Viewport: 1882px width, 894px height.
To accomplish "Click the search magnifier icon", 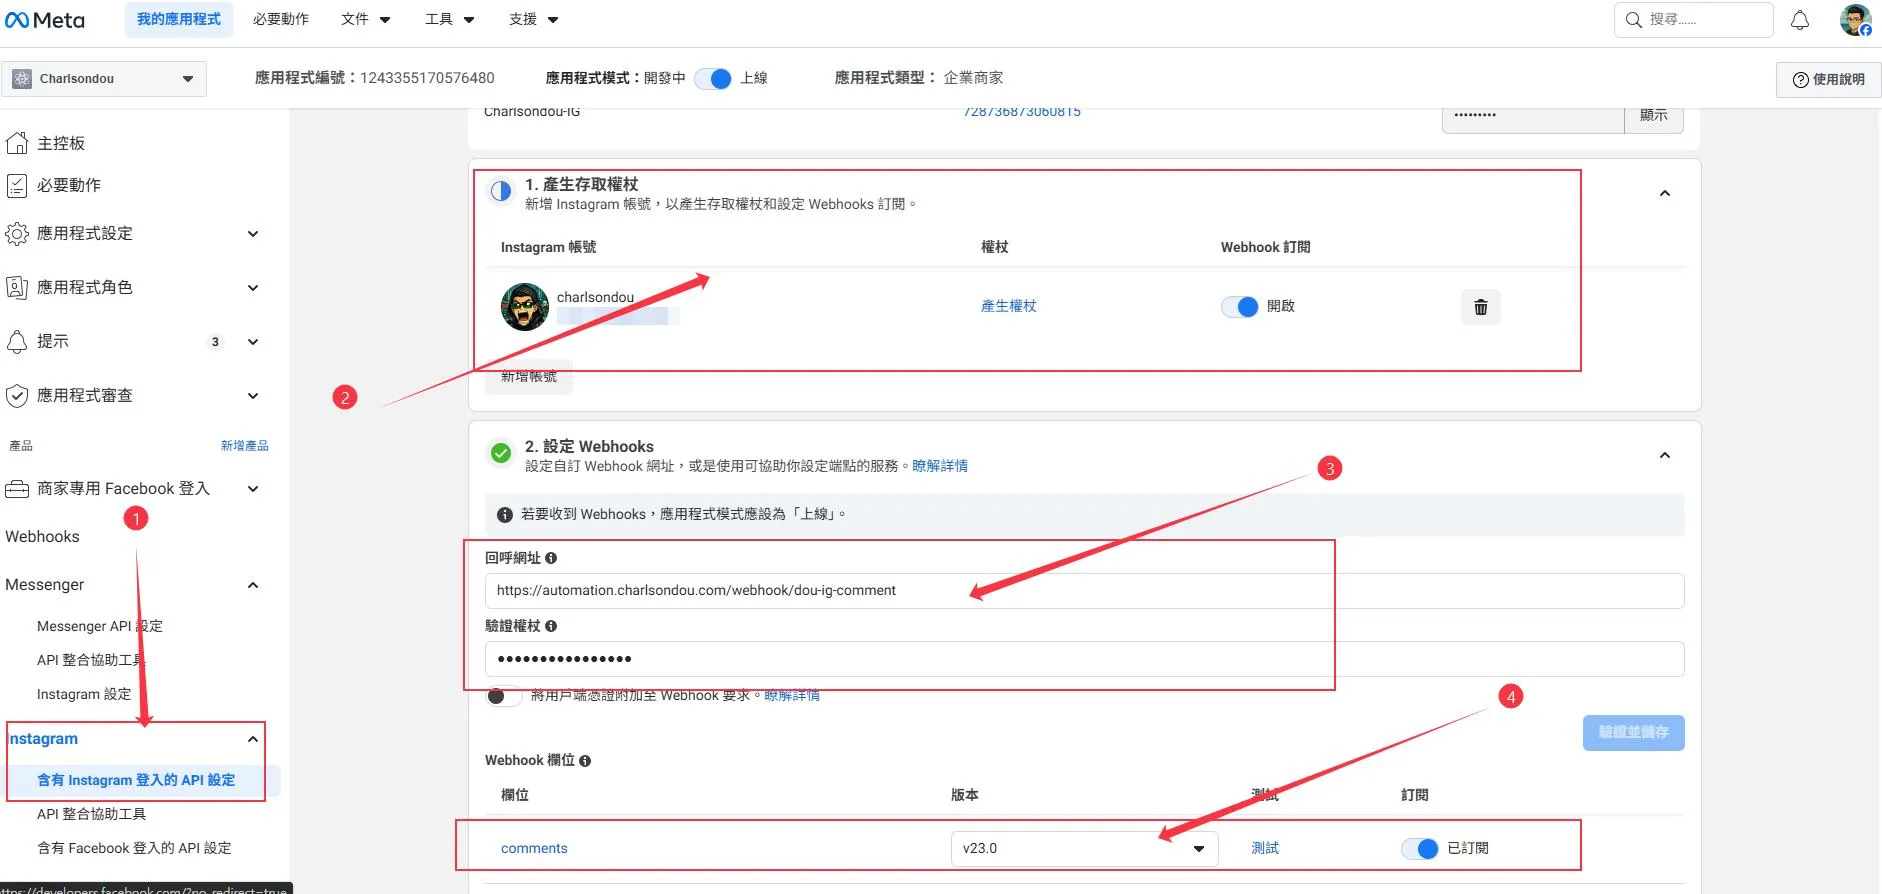I will pyautogui.click(x=1633, y=20).
